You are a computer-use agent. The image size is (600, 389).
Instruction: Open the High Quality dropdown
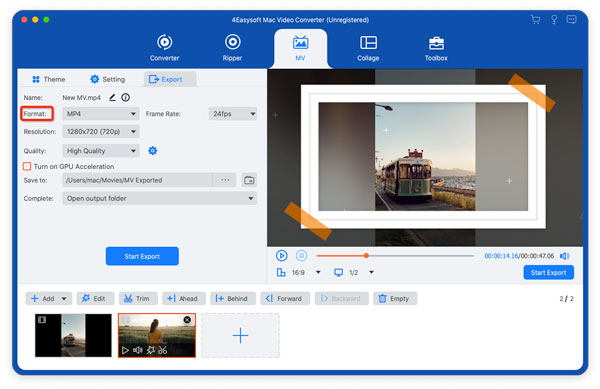(x=101, y=151)
